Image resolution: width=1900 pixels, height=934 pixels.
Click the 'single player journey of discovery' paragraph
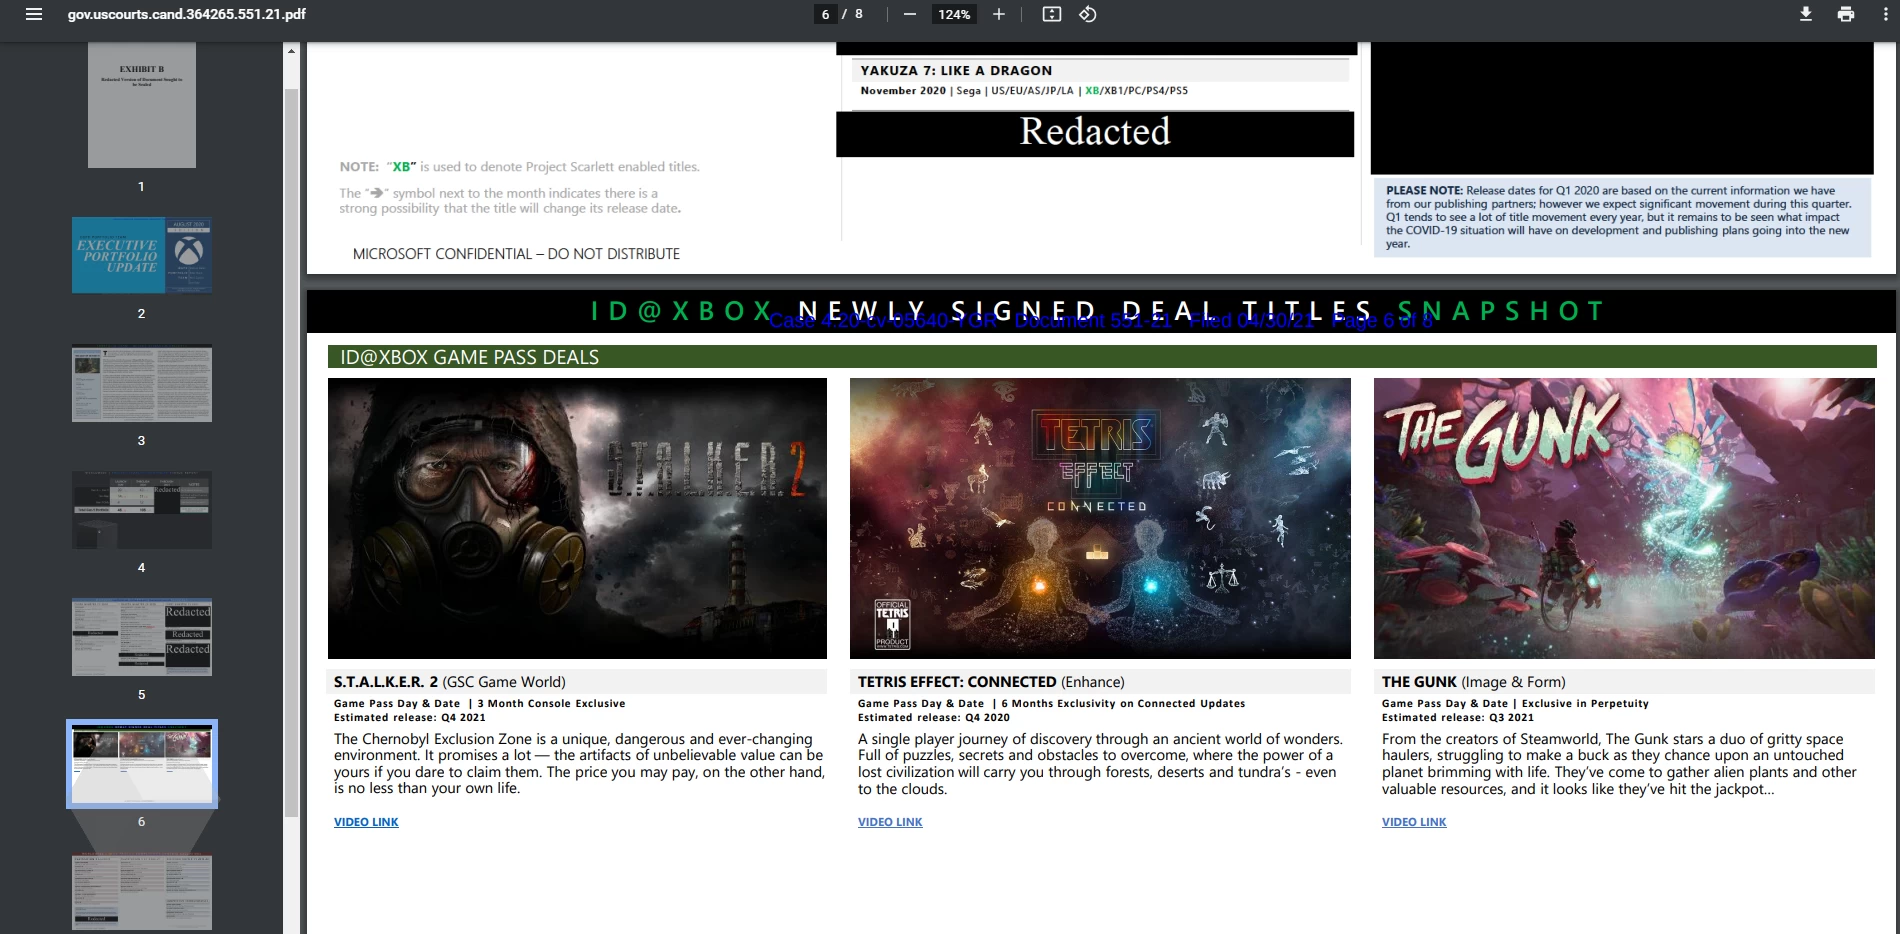tap(1100, 764)
